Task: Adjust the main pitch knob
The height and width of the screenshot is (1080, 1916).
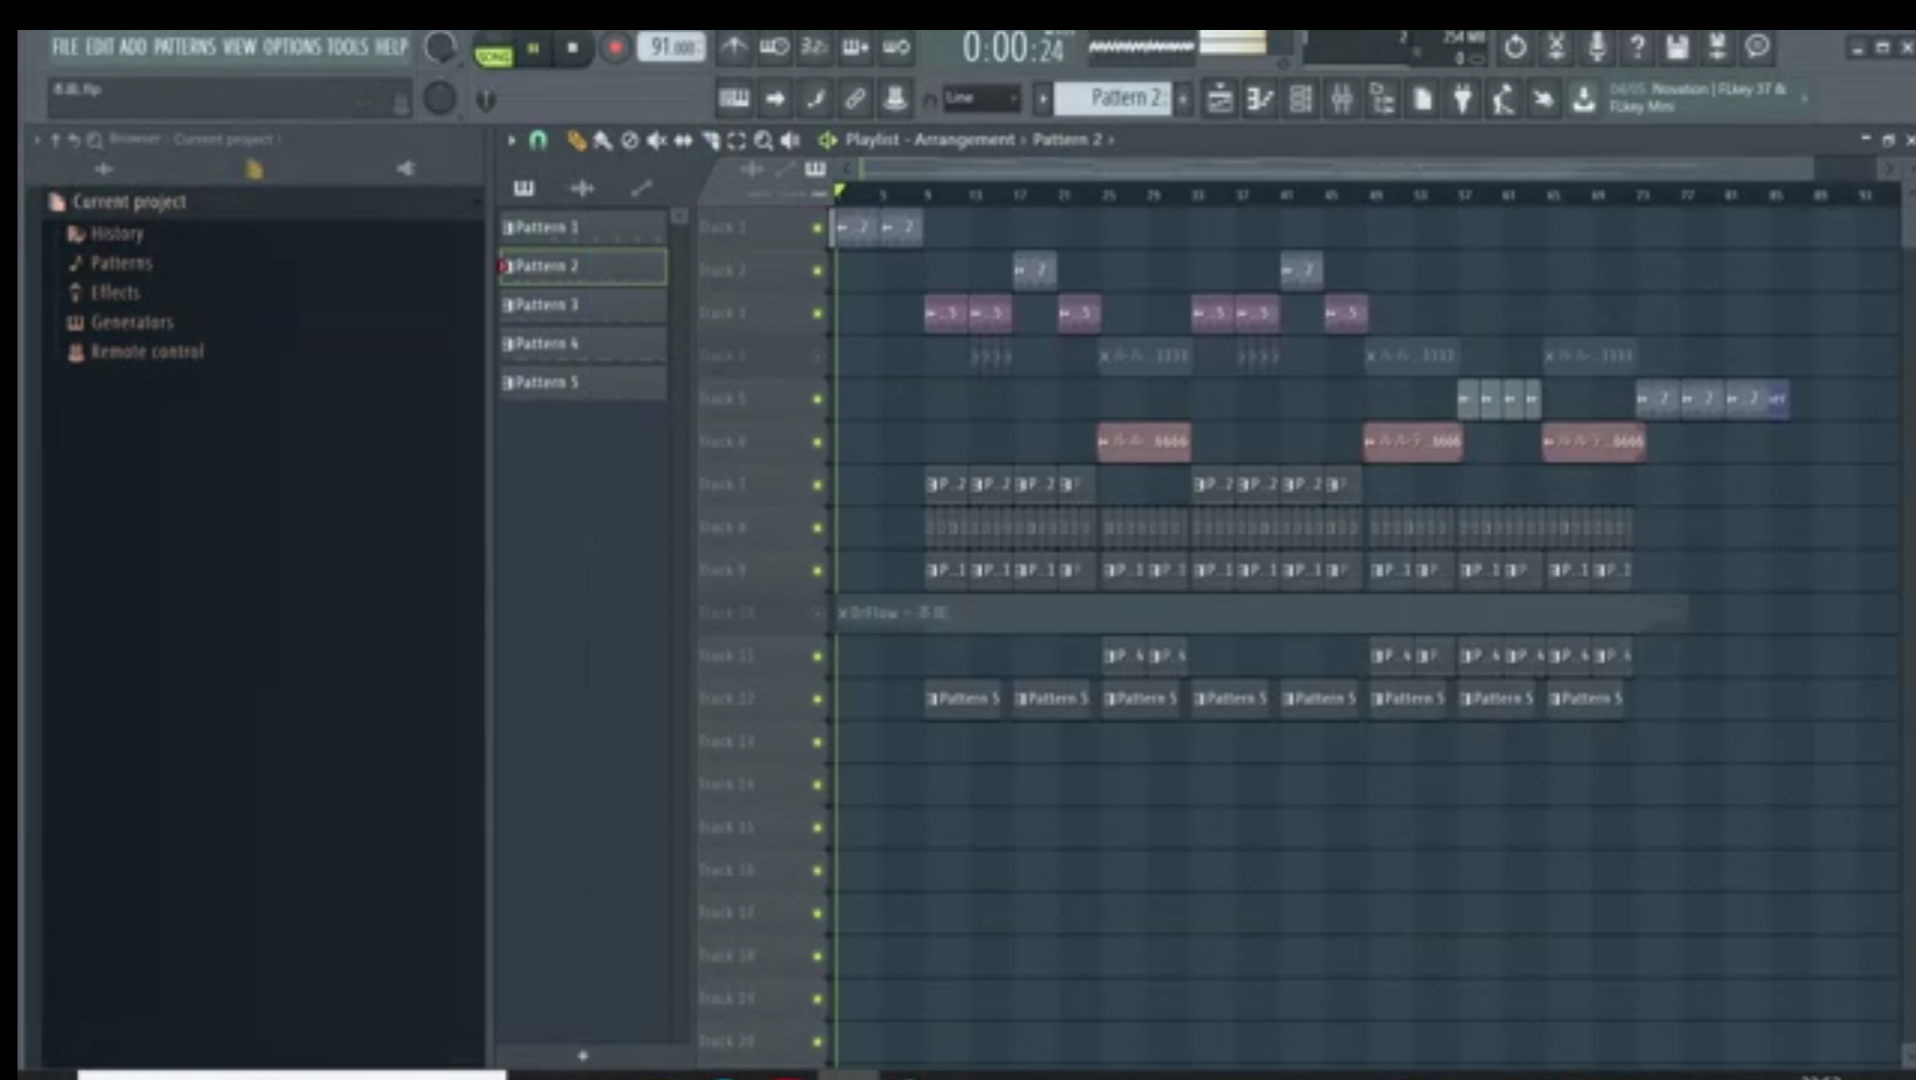Action: coord(440,98)
